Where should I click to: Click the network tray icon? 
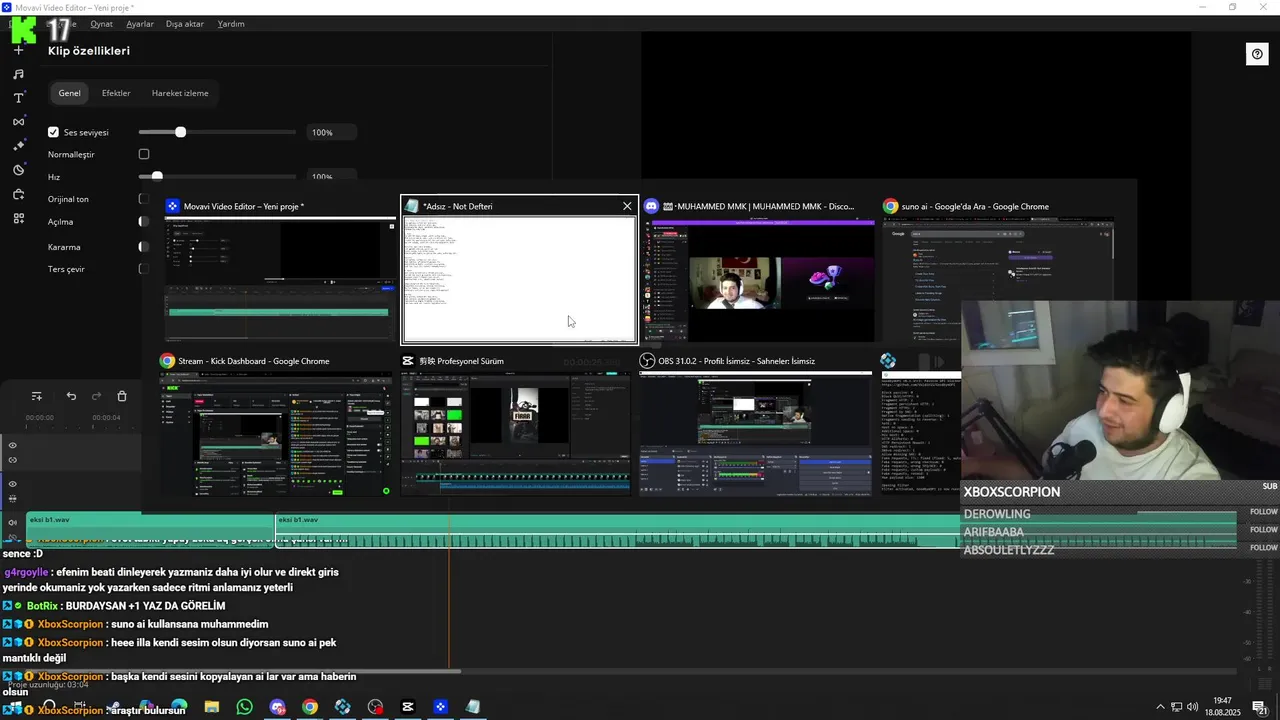tap(1177, 707)
